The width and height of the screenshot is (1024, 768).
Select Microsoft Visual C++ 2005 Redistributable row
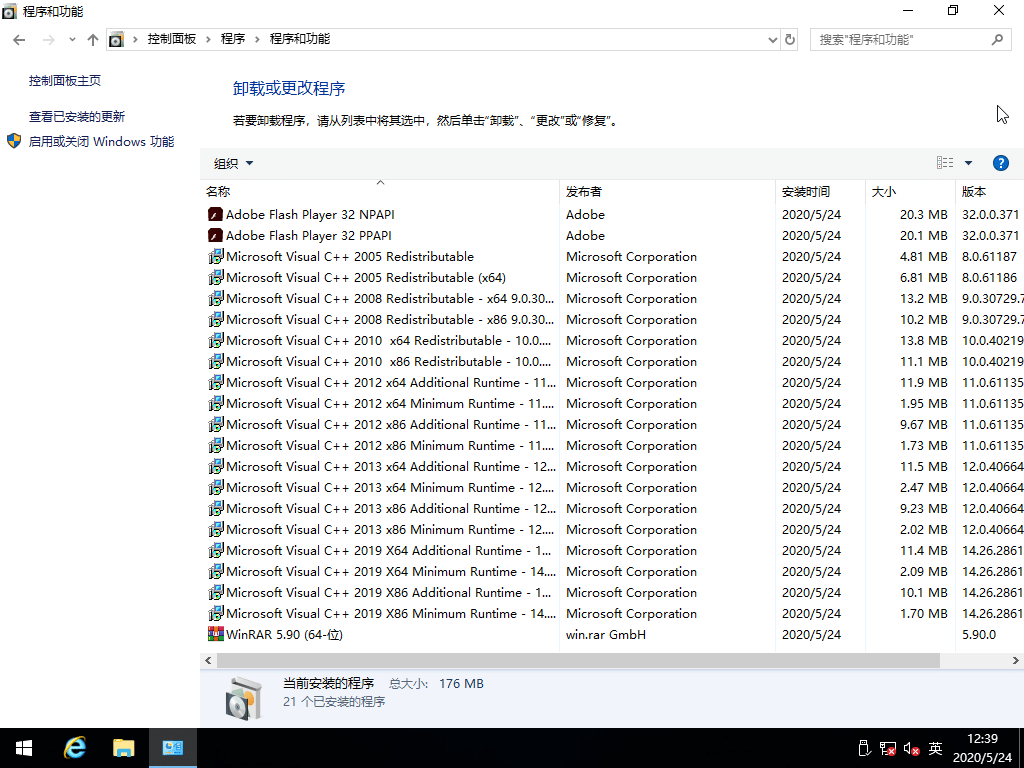(612, 257)
